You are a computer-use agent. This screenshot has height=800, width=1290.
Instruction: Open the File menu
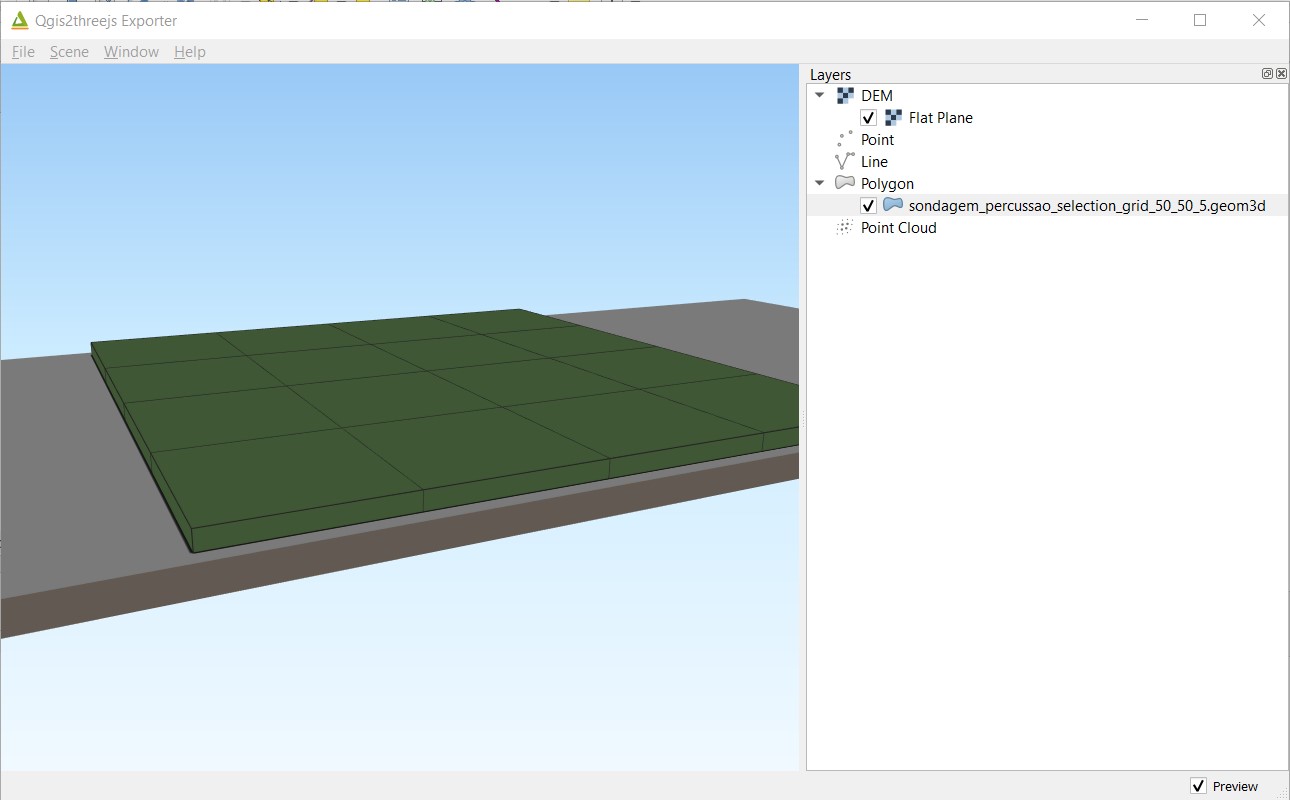[x=21, y=52]
